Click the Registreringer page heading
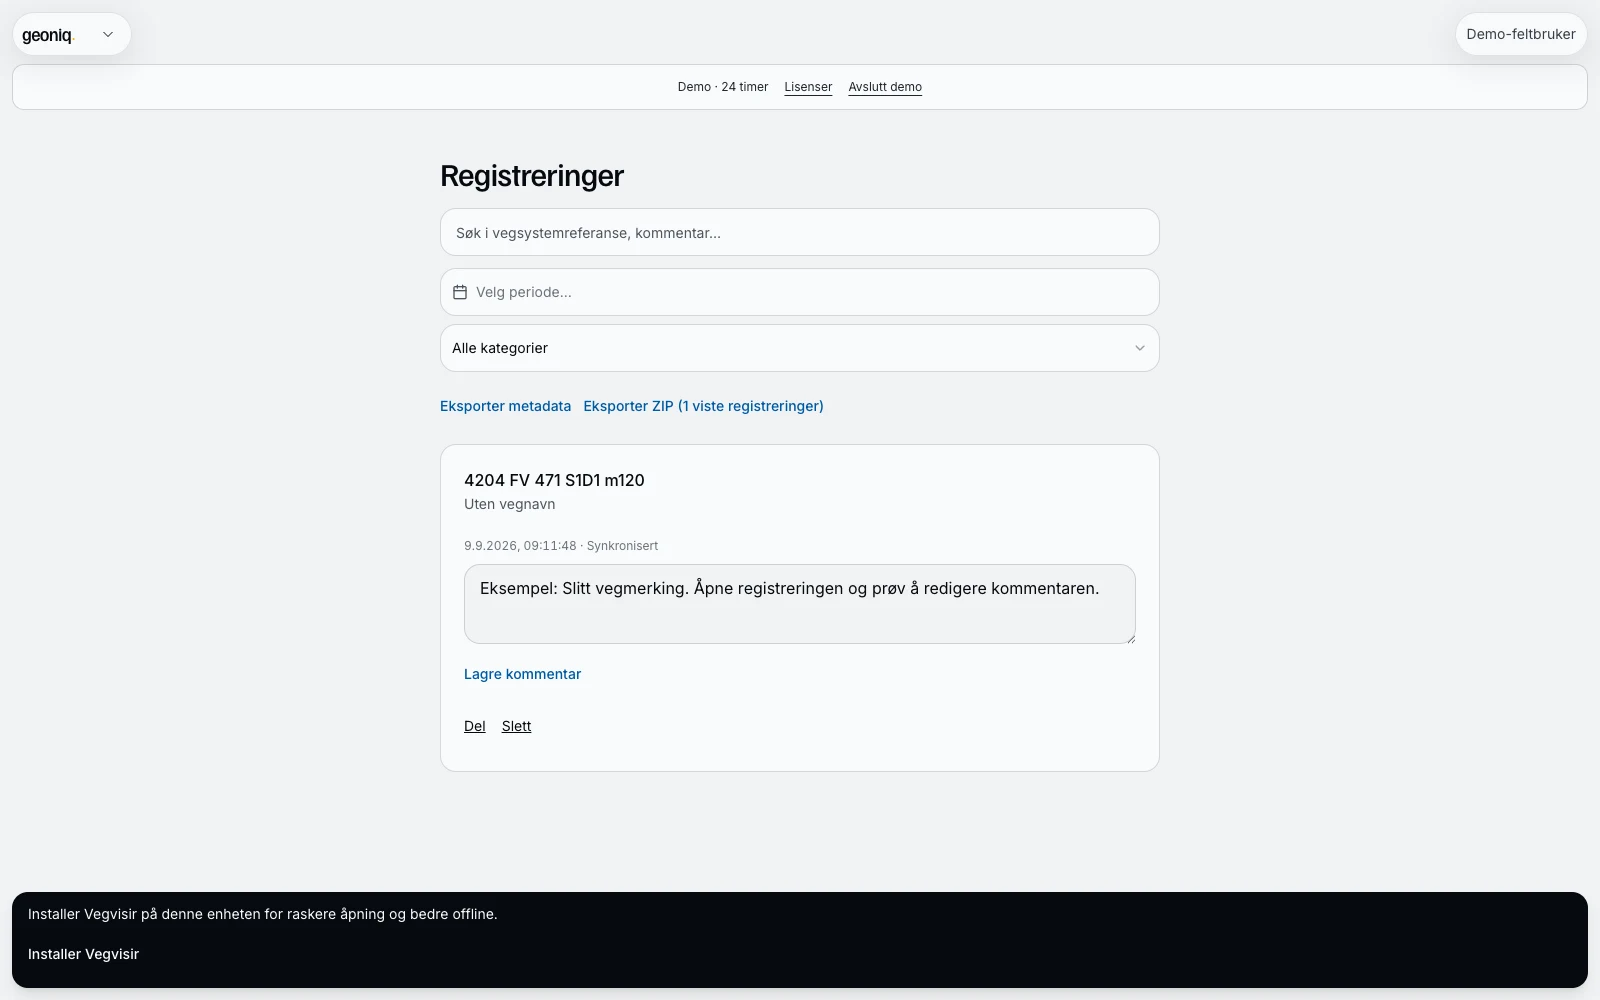This screenshot has height=1000, width=1600. (x=532, y=176)
